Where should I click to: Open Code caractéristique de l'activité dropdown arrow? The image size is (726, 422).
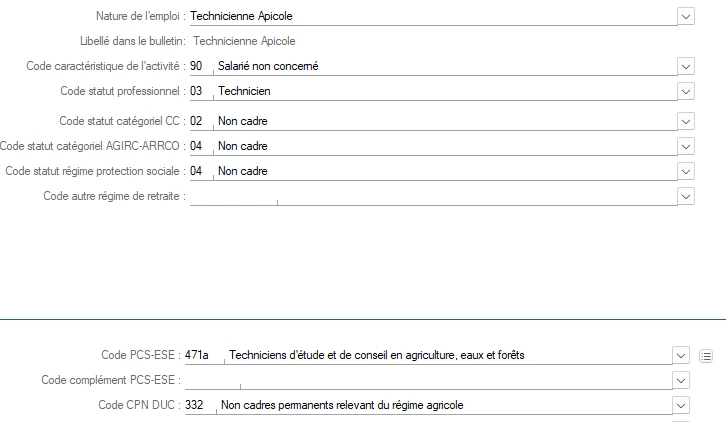click(685, 66)
